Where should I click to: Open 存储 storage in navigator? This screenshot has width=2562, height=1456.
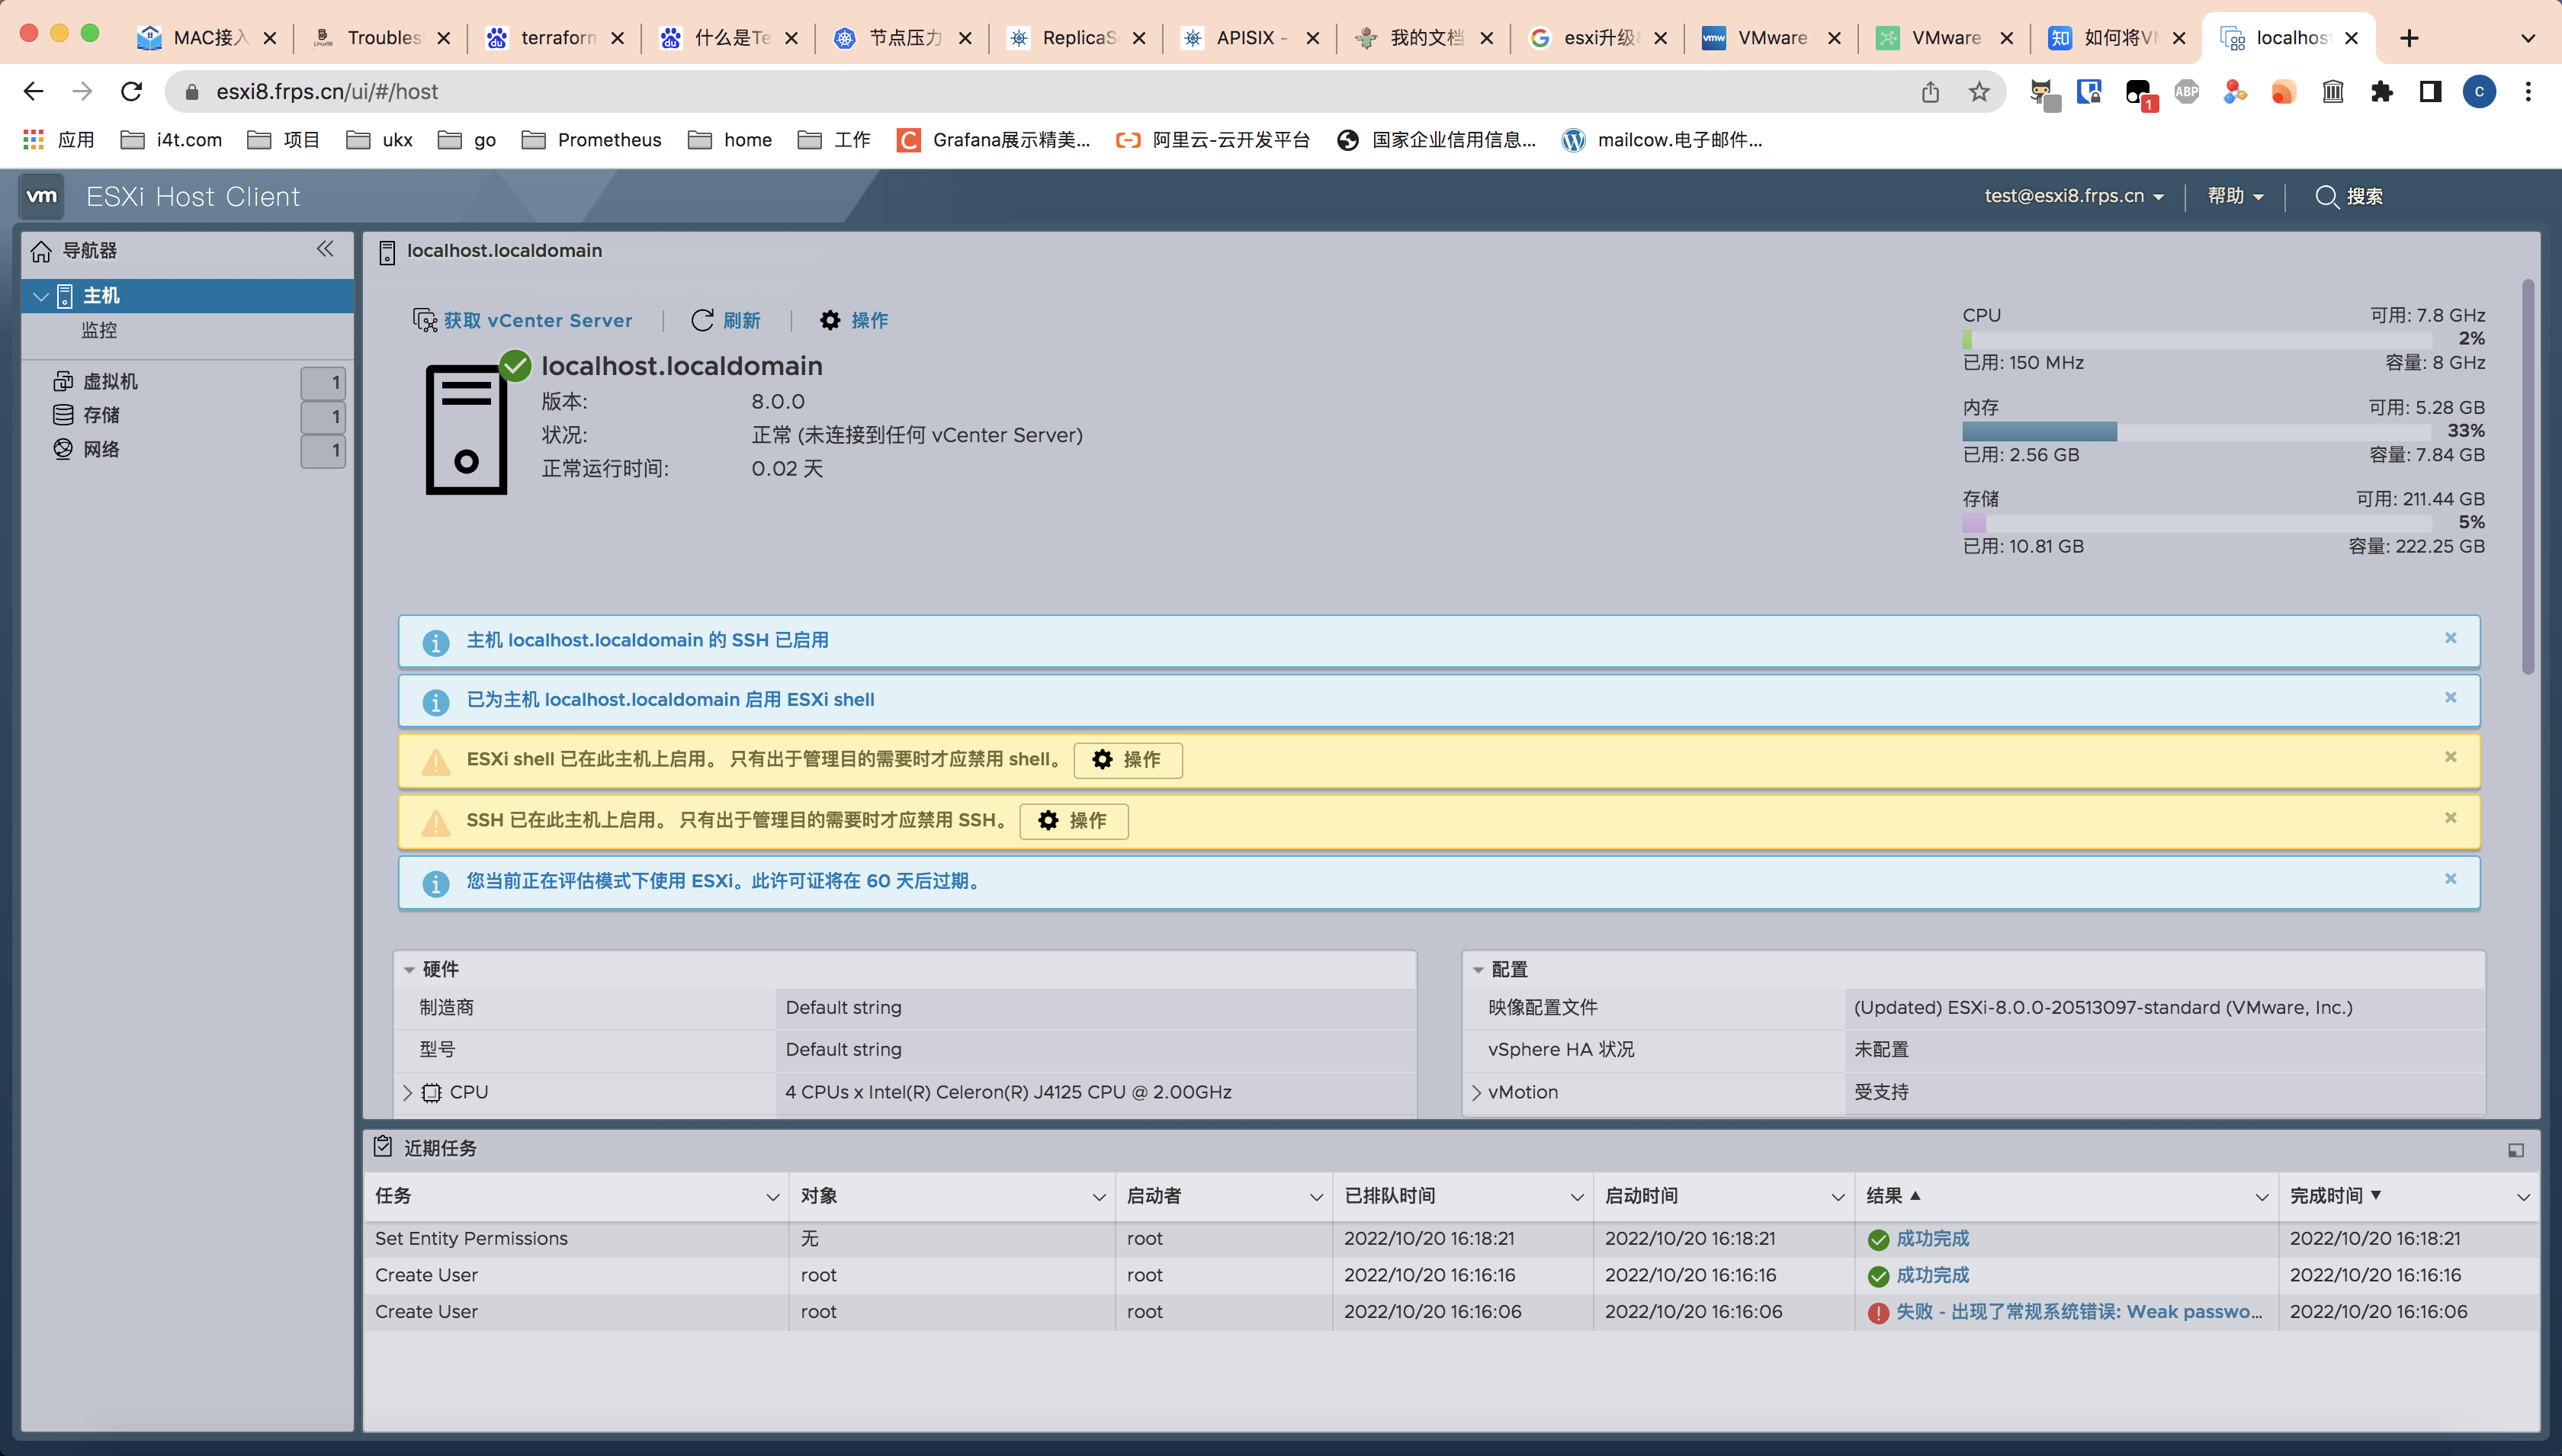coord(101,415)
